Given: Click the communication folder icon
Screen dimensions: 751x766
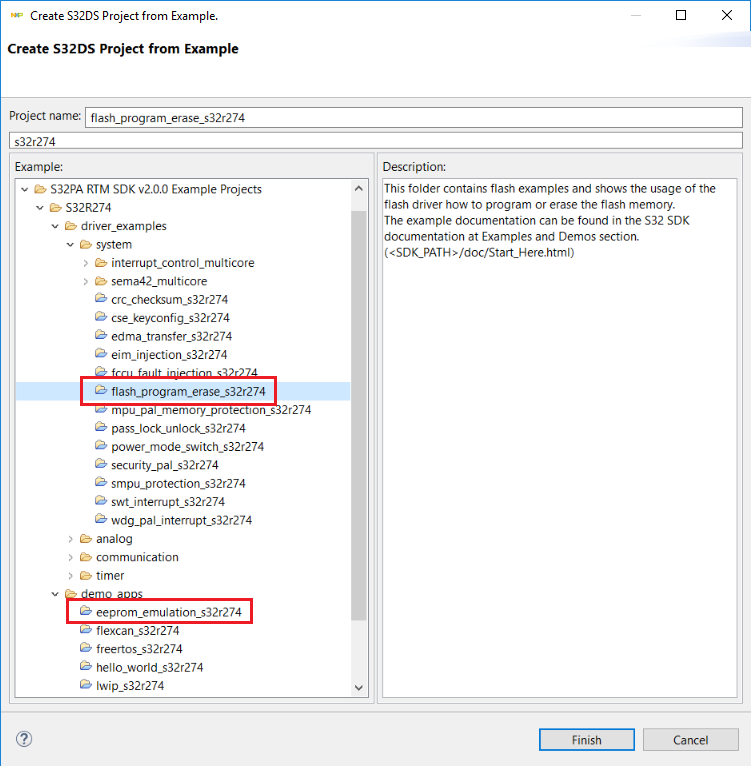Looking at the screenshot, I should coord(86,557).
